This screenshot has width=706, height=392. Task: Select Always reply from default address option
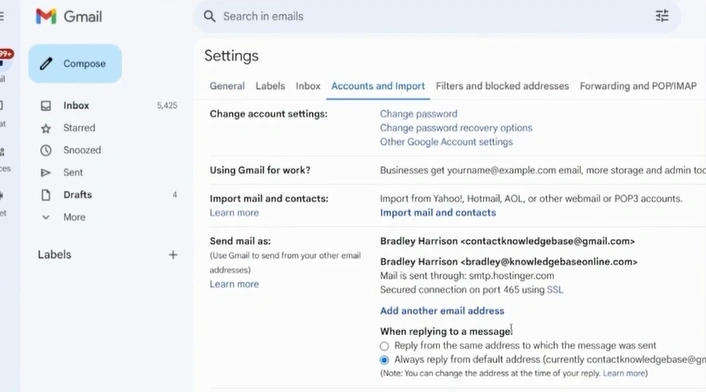pyautogui.click(x=384, y=360)
